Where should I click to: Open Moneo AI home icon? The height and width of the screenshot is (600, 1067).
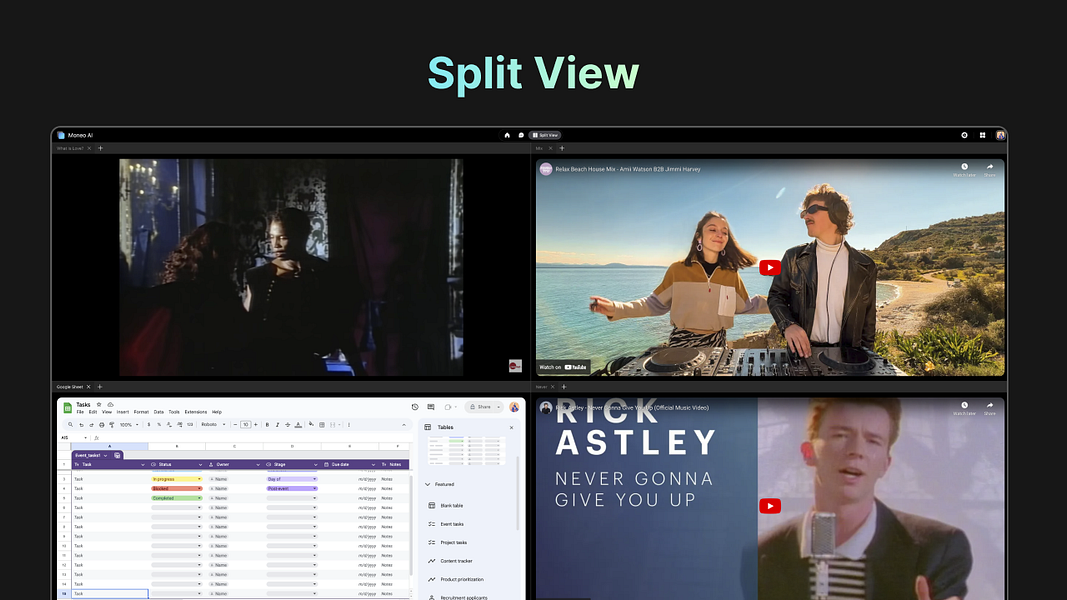coord(507,135)
